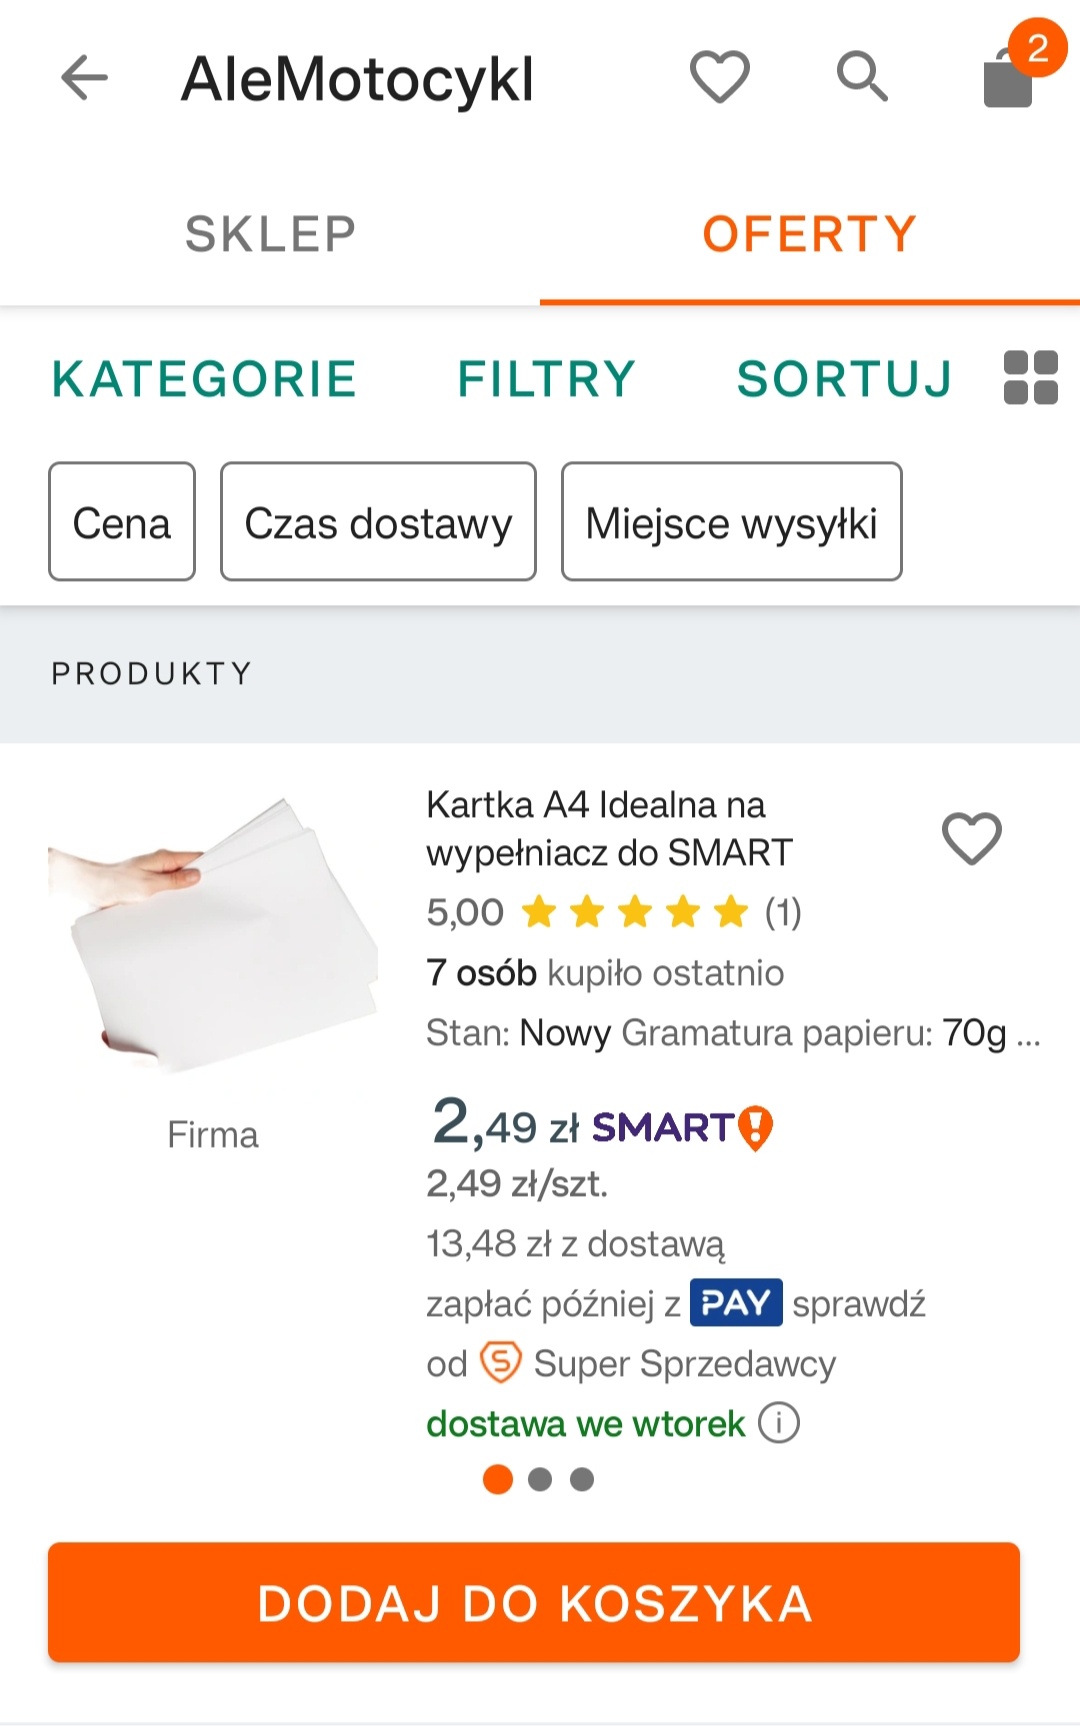Viewport: 1080px width, 1735px height.
Task: Add AleMotocykl shop to favorites
Action: point(719,77)
